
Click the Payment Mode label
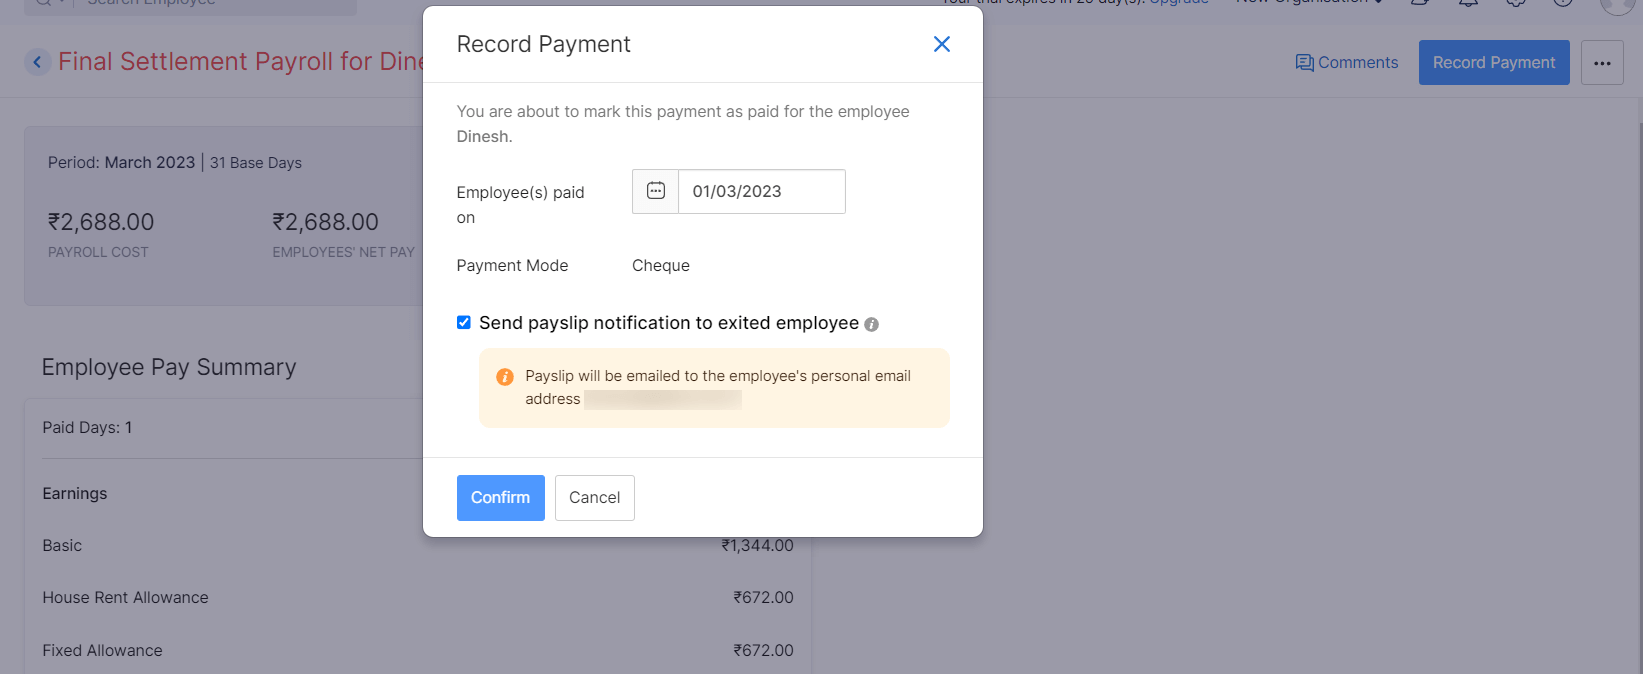click(x=512, y=265)
